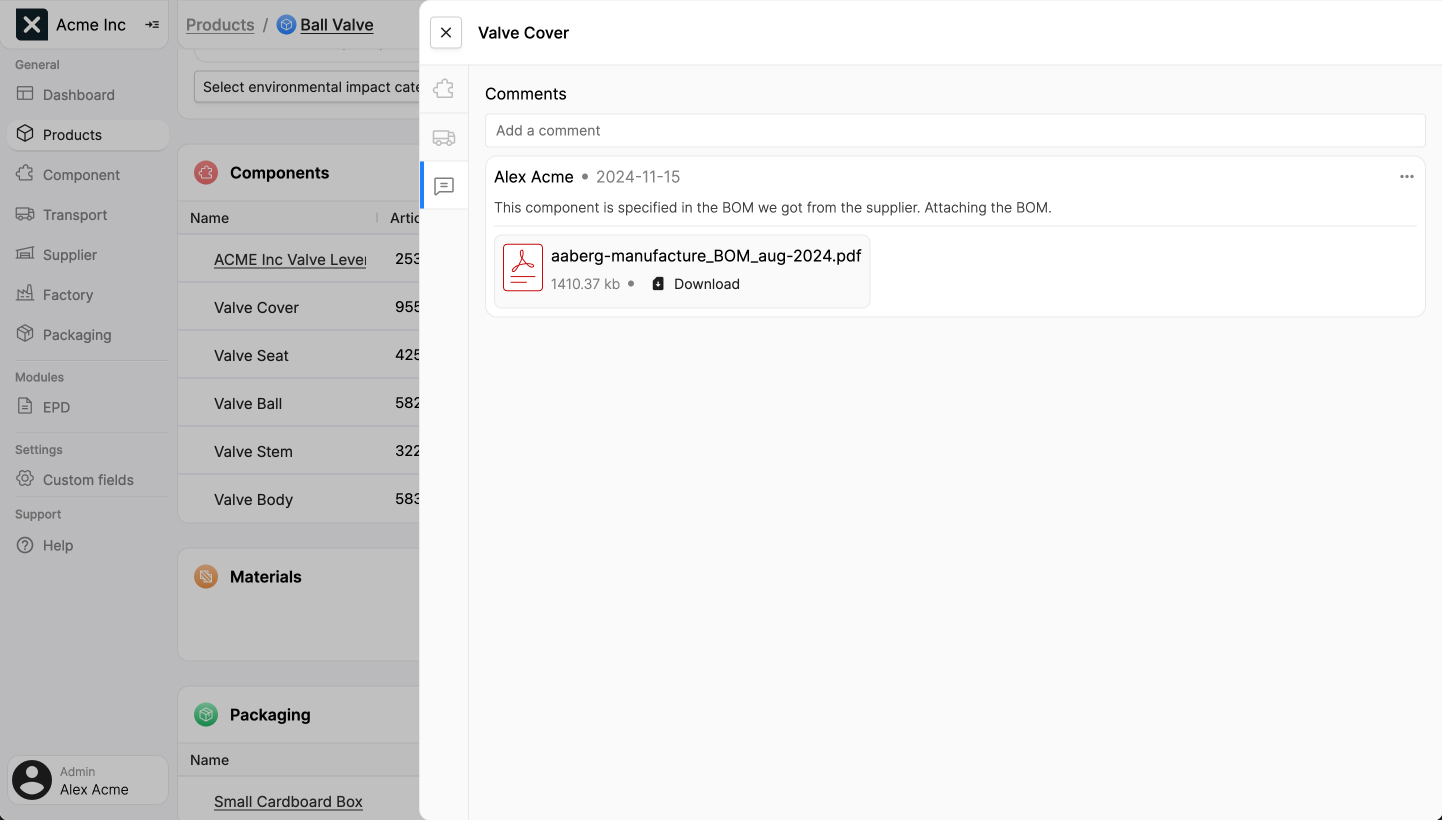The height and width of the screenshot is (820, 1442).
Task: Click the Factory icon in the sidebar
Action: [24, 294]
